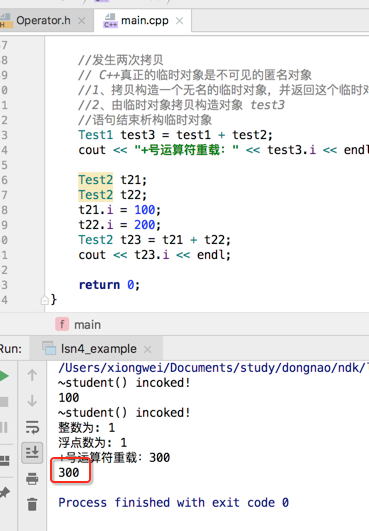Collapse the code block fold marker at closing brace
This screenshot has width=369, height=531.
tap(45, 300)
